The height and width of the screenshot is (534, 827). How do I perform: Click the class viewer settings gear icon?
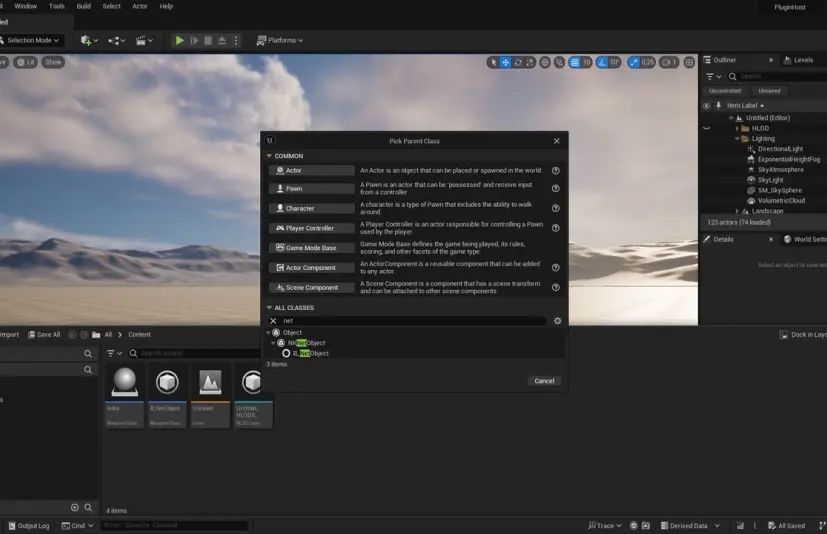(x=557, y=321)
